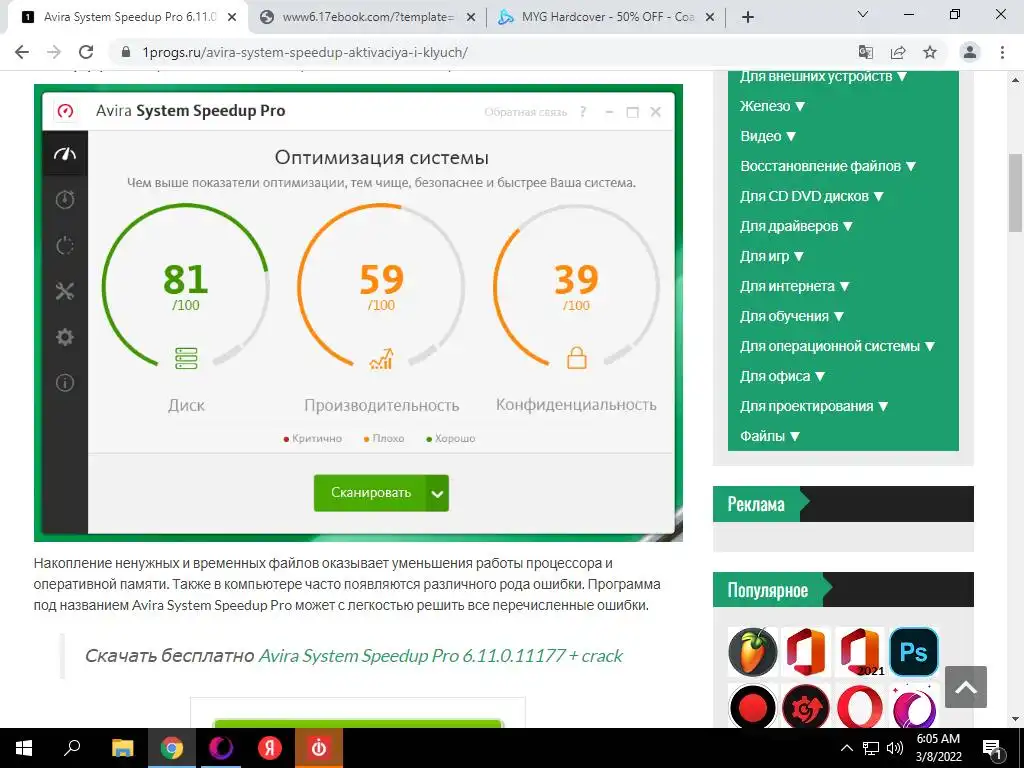Go back to previous page
The width and height of the screenshot is (1024, 768).
(x=22, y=52)
